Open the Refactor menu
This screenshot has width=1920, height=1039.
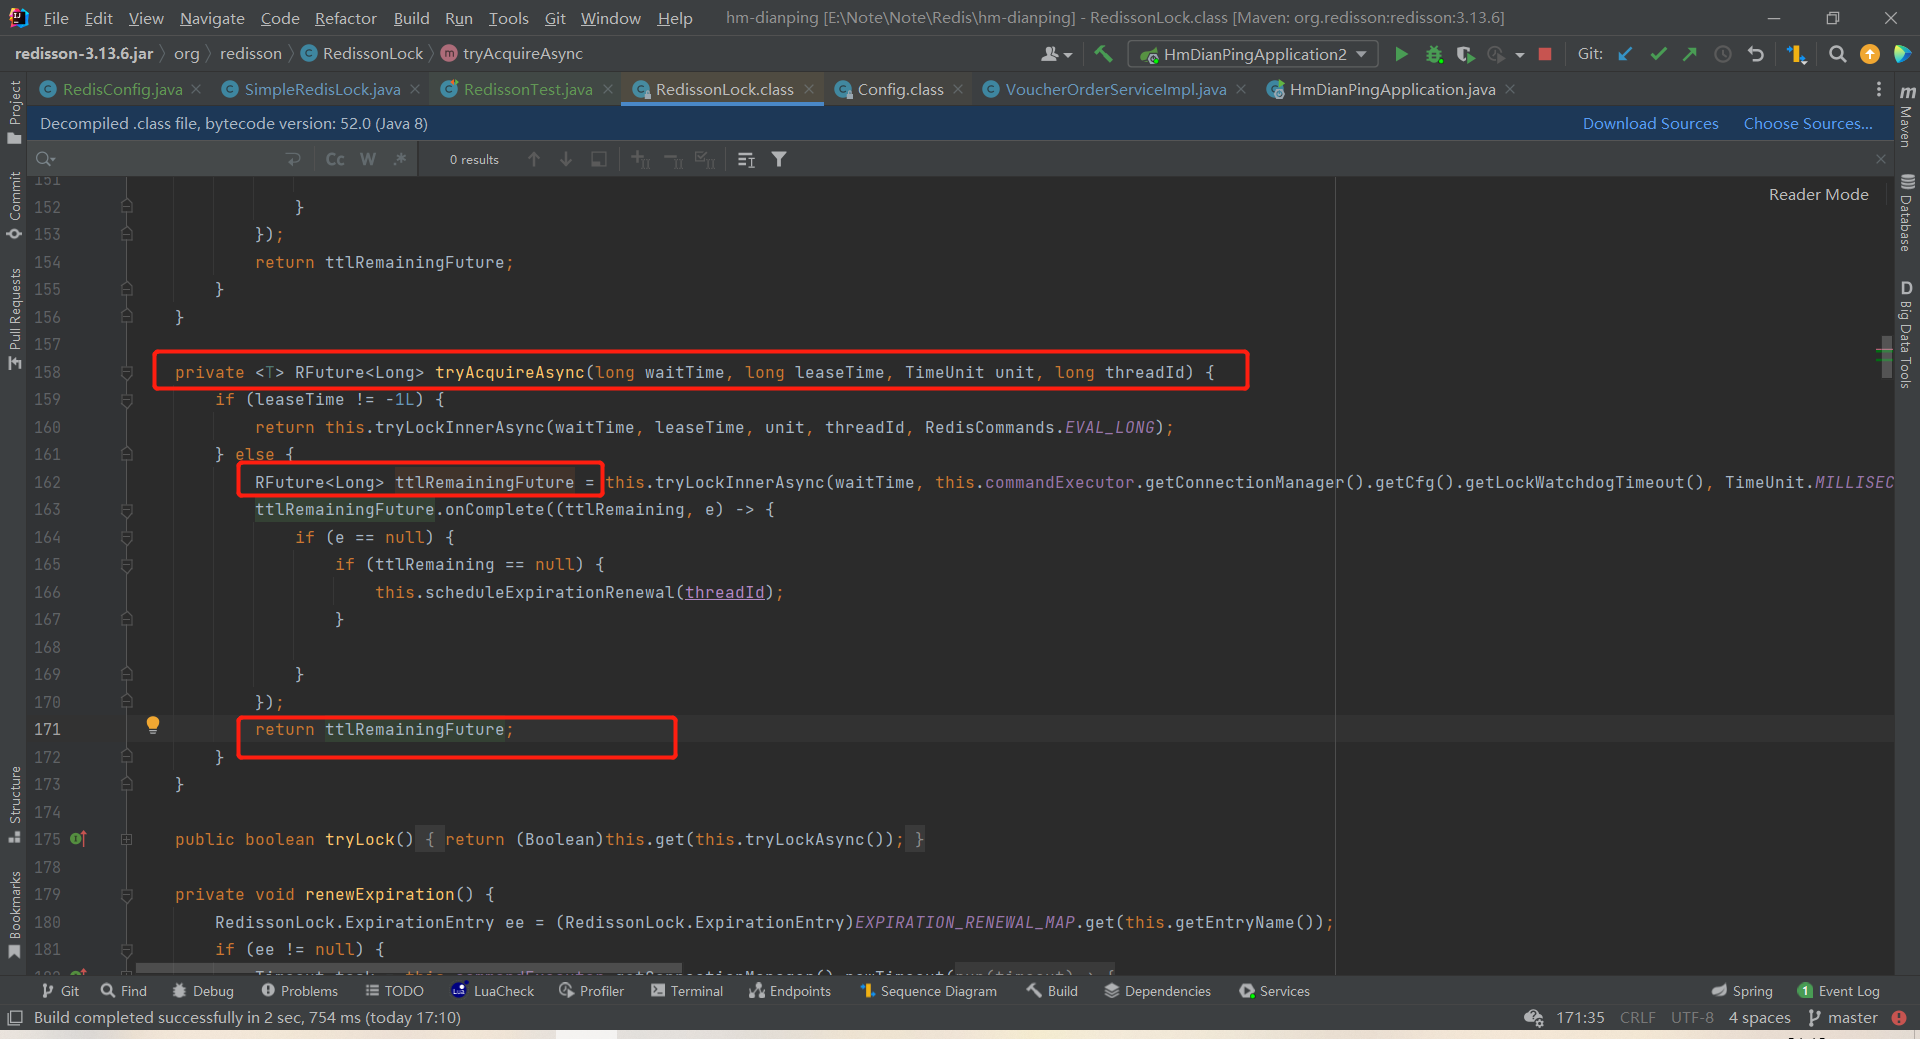345,18
